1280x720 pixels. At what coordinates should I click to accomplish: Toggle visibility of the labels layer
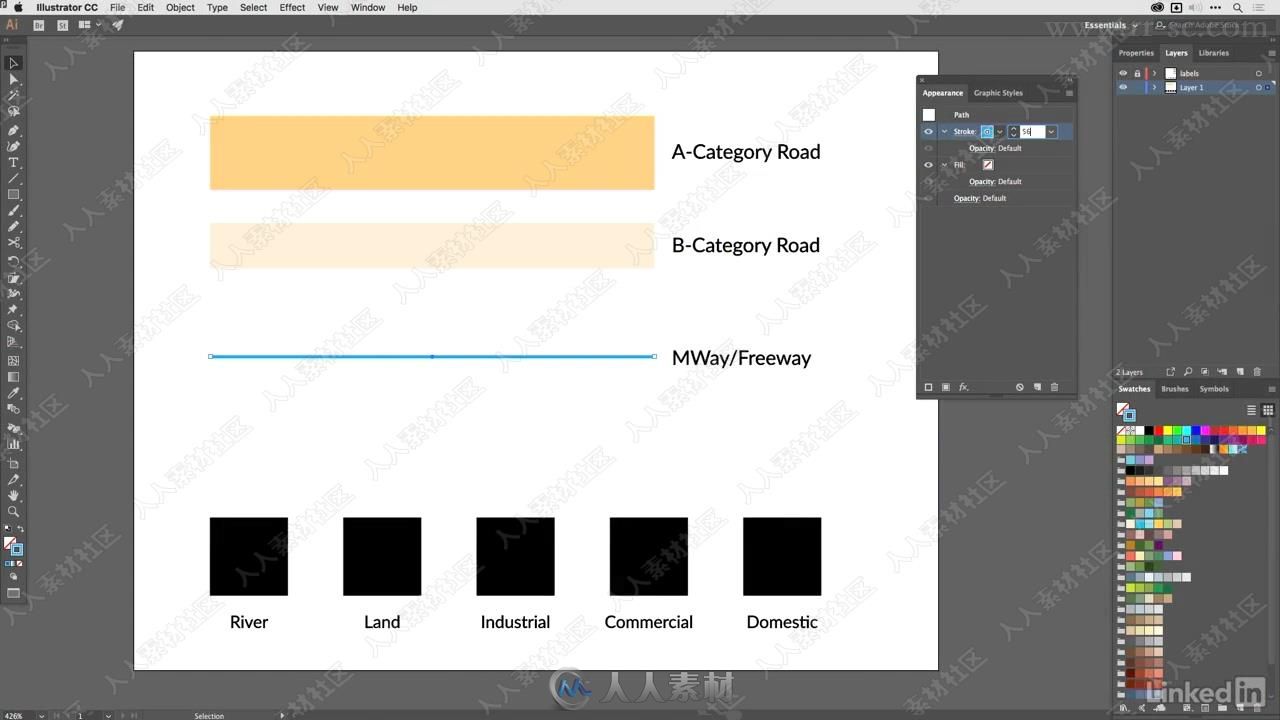1123,73
